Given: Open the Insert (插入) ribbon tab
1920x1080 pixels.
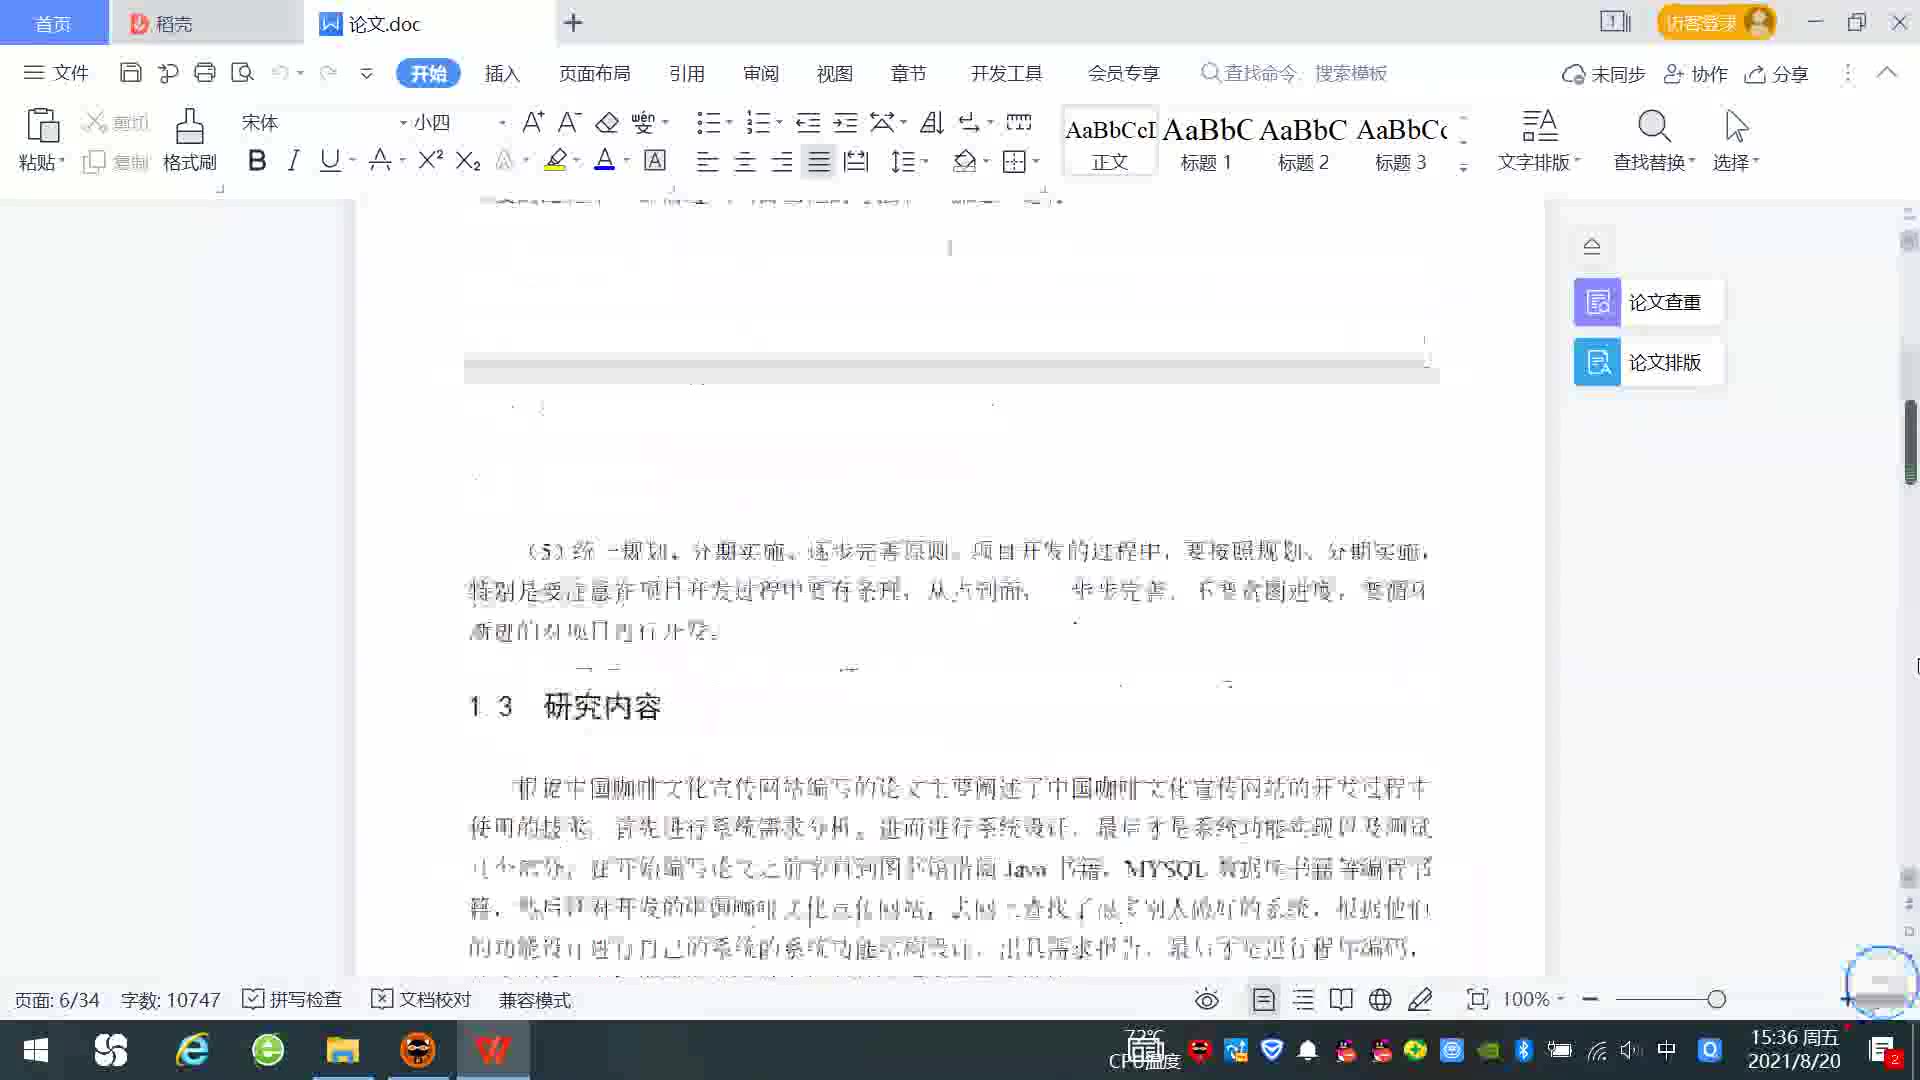Looking at the screenshot, I should coord(502,73).
